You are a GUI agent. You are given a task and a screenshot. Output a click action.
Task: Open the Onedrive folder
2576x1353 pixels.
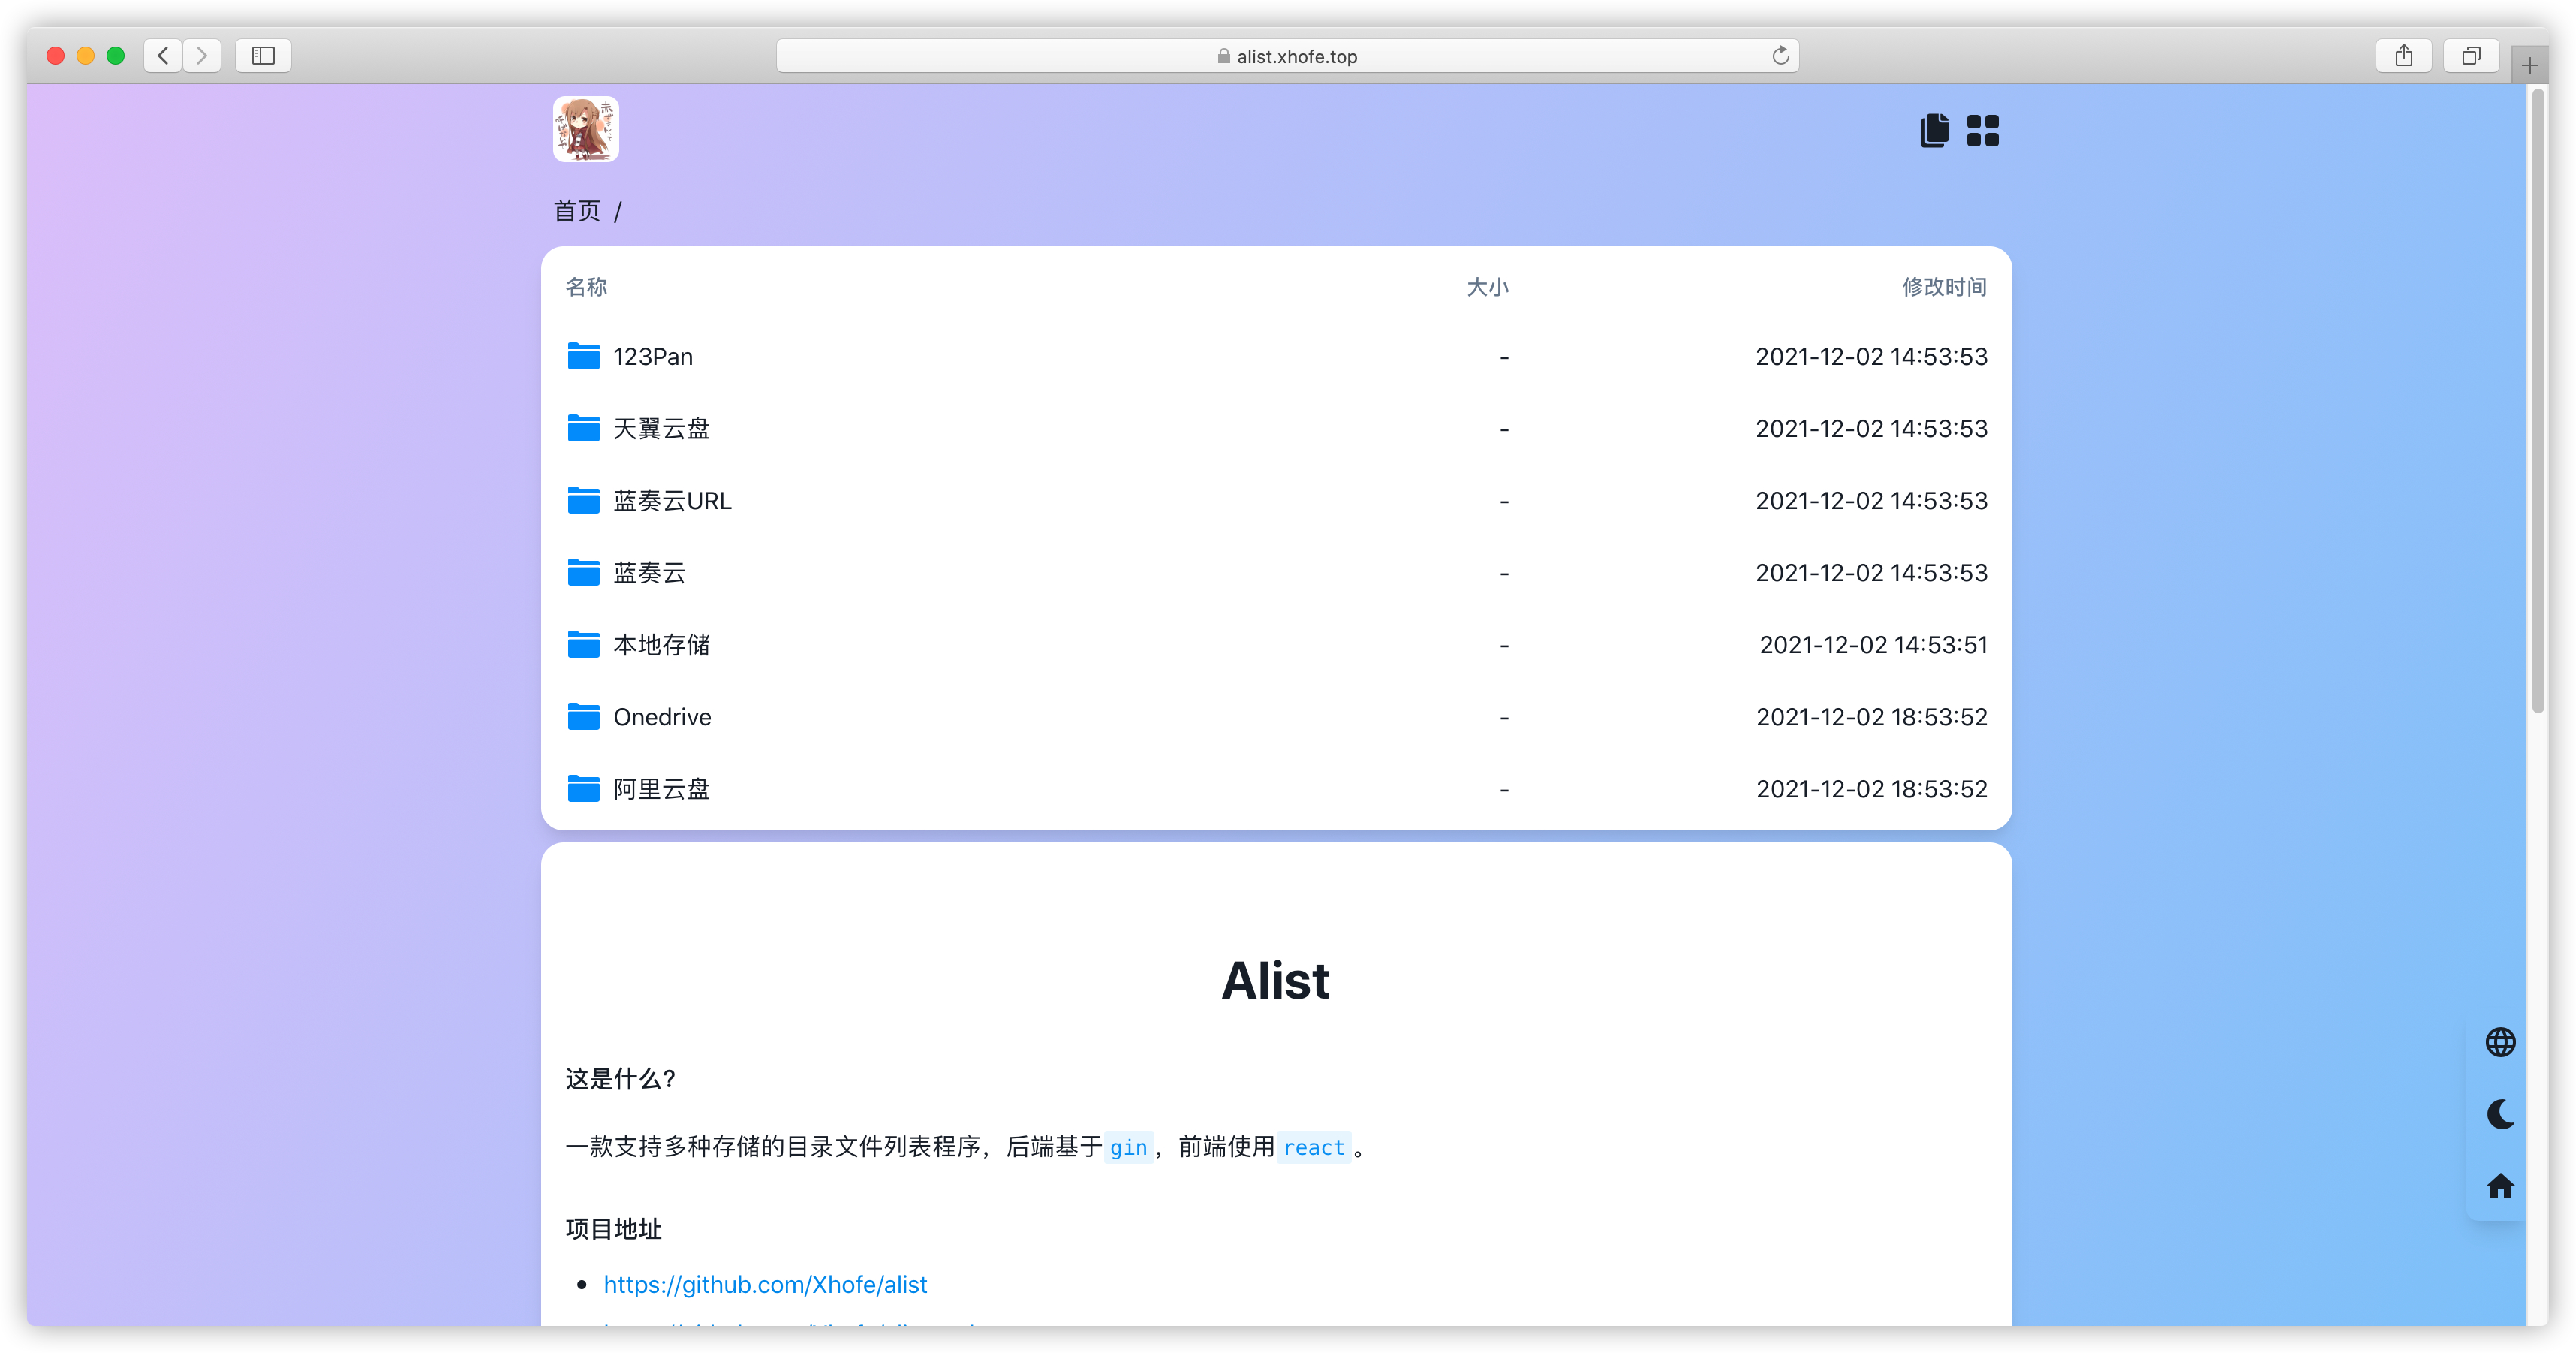coord(662,717)
